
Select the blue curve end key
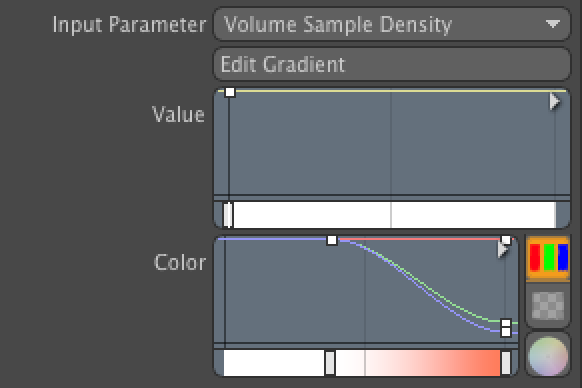tap(506, 332)
